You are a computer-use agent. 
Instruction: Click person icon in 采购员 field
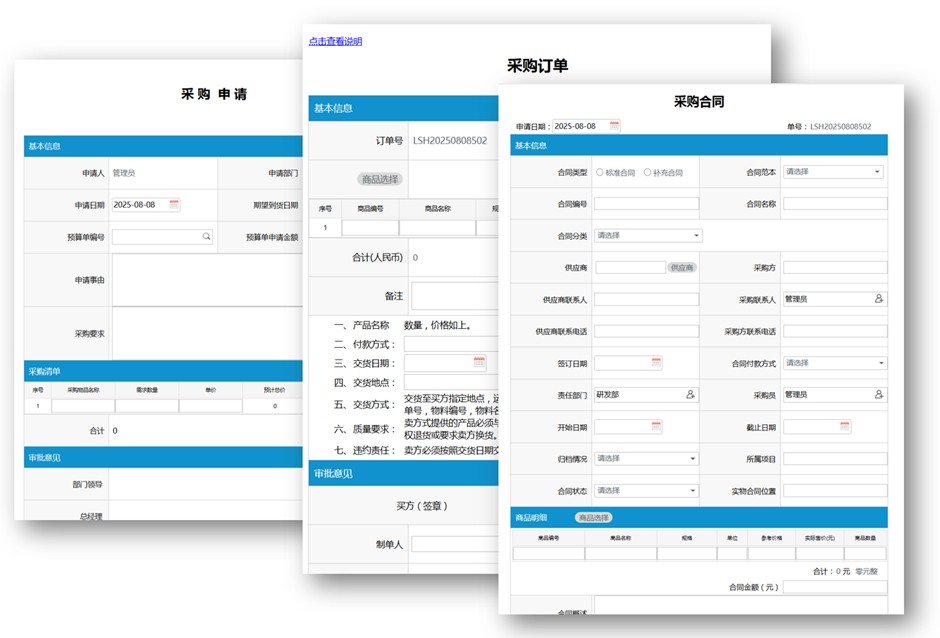[879, 395]
